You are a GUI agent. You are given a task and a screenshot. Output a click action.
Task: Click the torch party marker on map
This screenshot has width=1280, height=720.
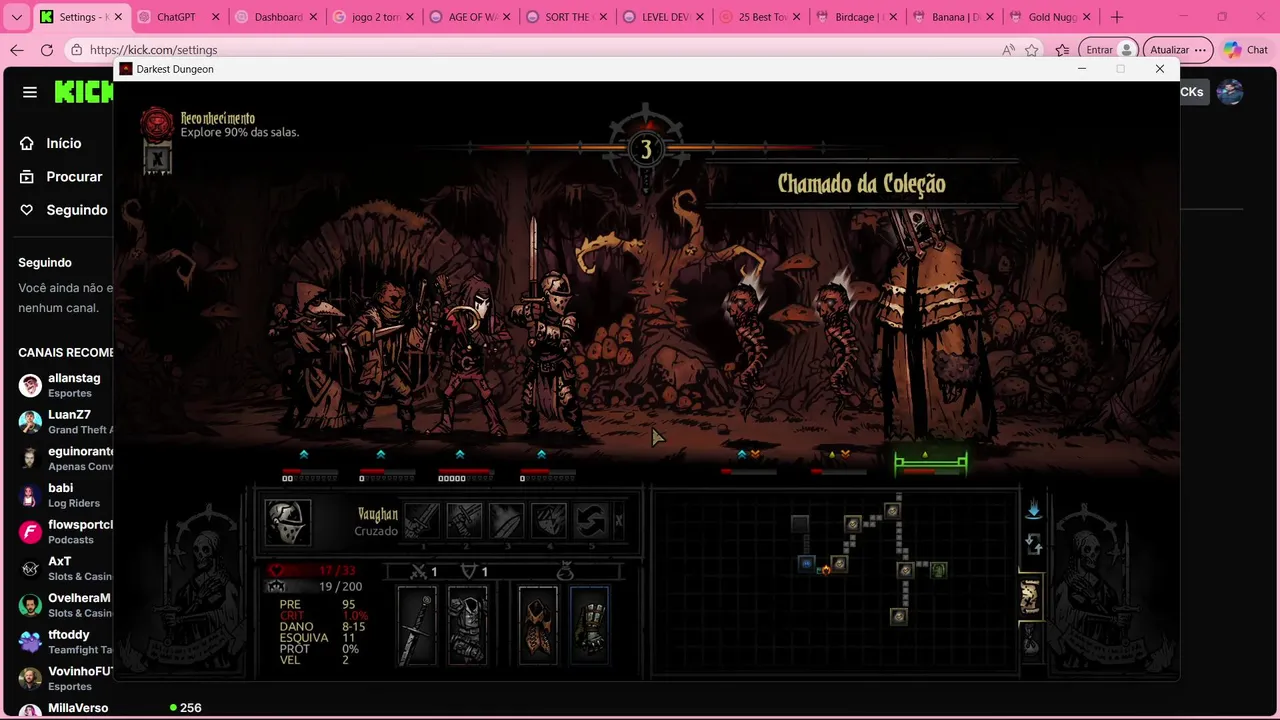(826, 569)
